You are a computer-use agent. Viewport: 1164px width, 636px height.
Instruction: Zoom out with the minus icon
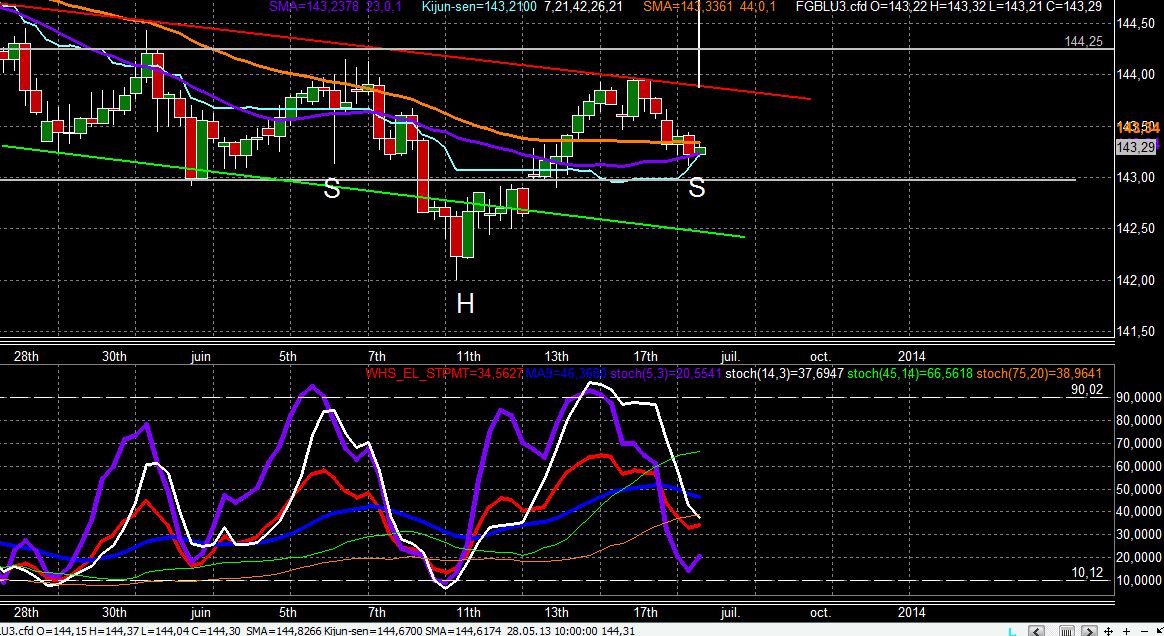[1144, 632]
